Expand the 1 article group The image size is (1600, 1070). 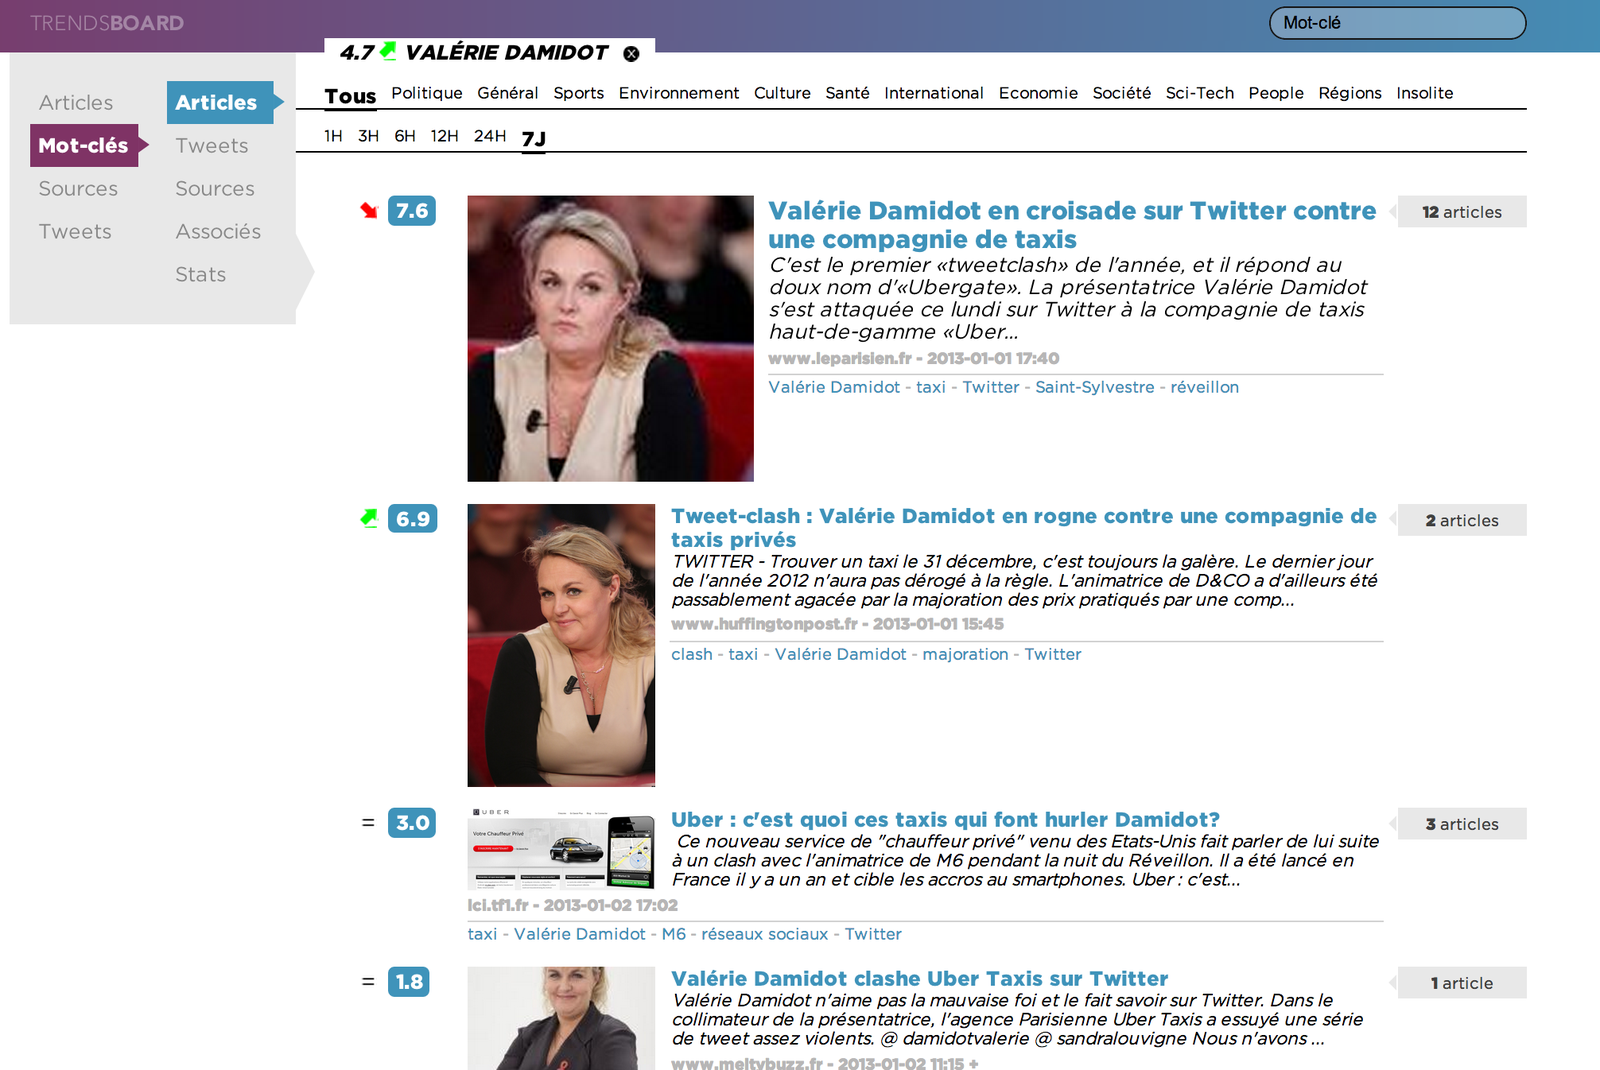coord(1462,983)
